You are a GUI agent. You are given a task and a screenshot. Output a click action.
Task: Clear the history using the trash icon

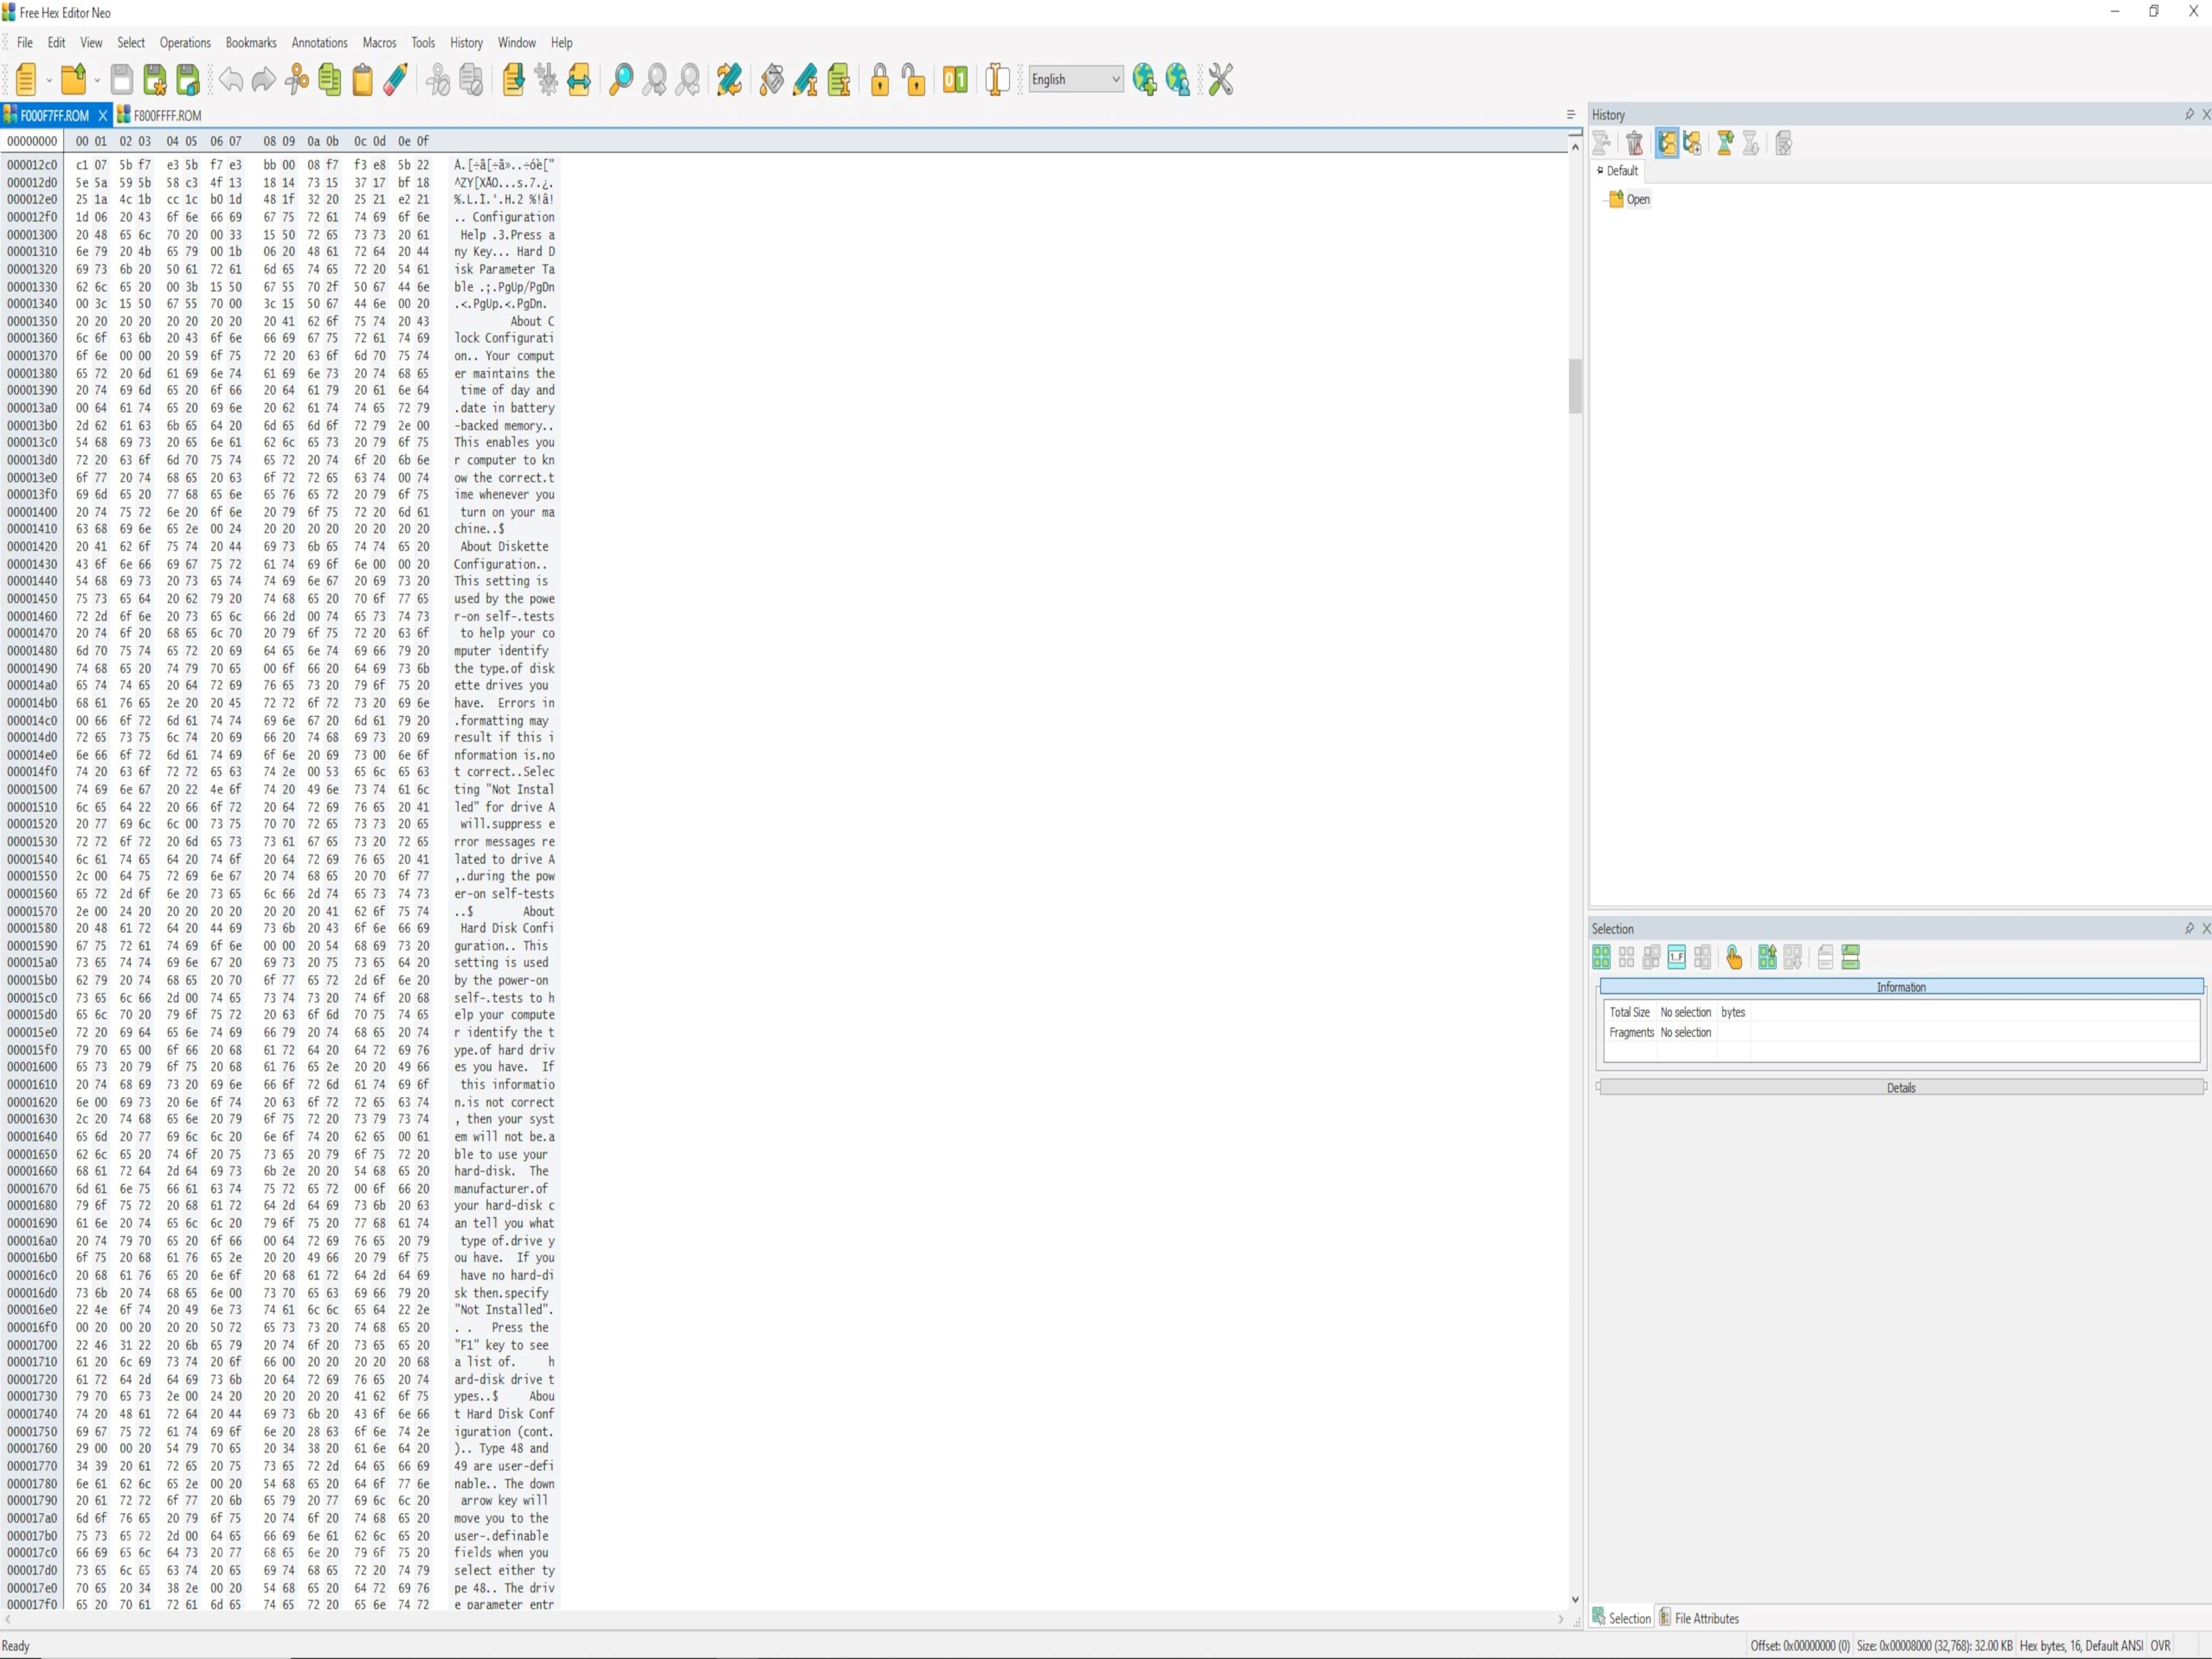coord(1635,144)
